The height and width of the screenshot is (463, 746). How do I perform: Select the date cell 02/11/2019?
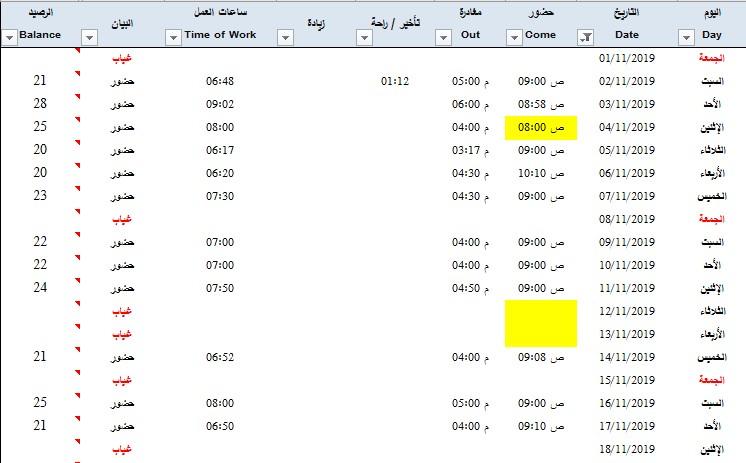(627, 81)
